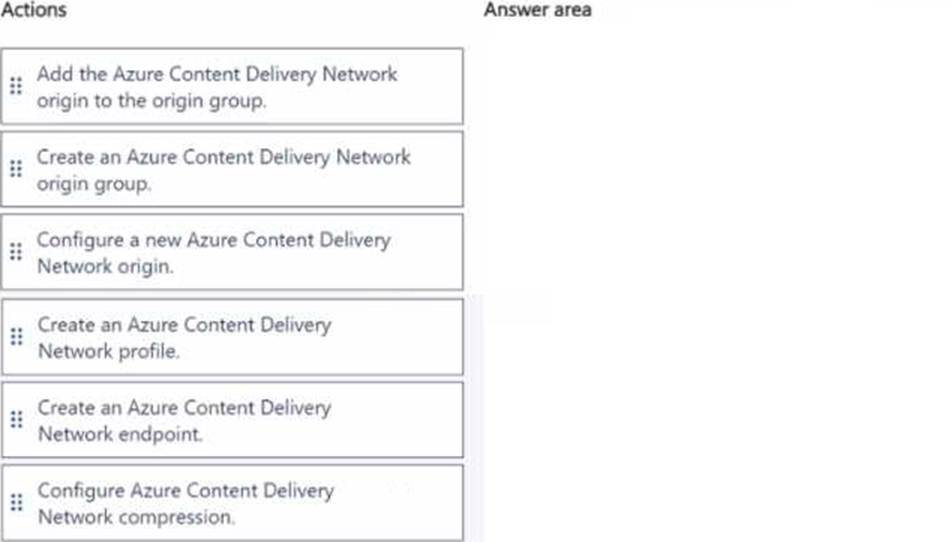Click the Answer area heading
Viewport: 951px width, 542px height.
point(537,11)
